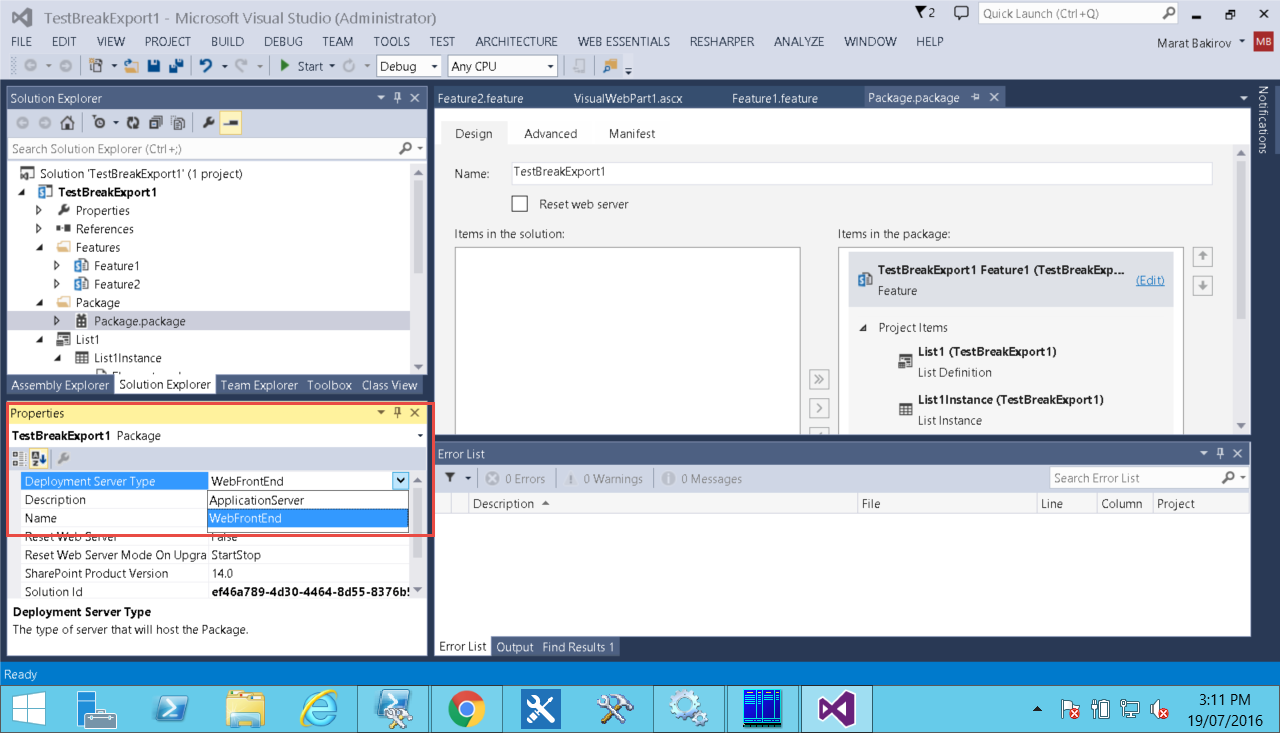Click the Find in Files toolbar icon

608,66
